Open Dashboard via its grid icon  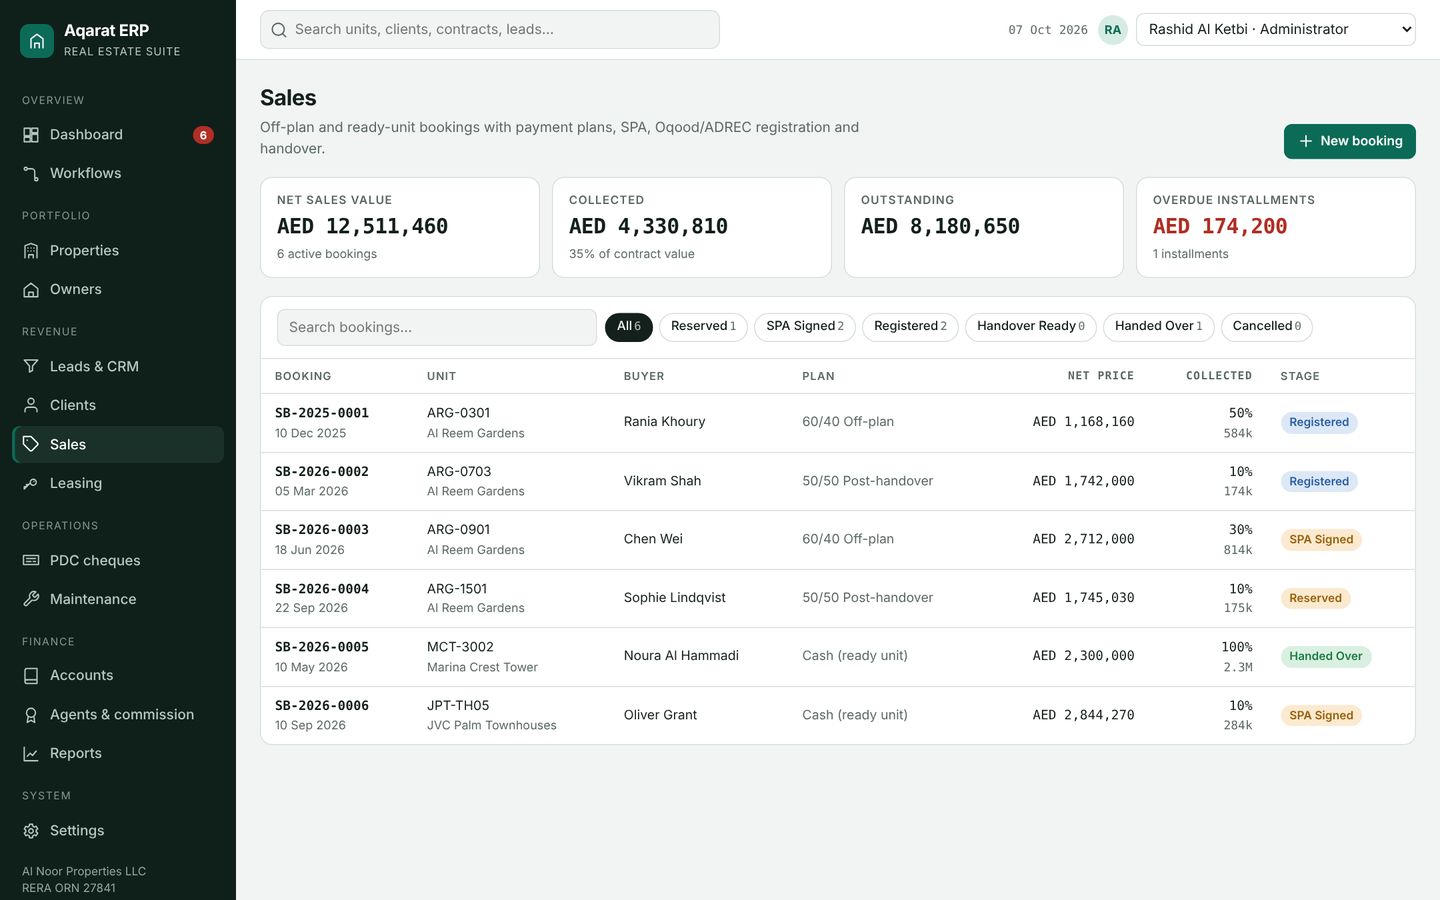[31, 135]
